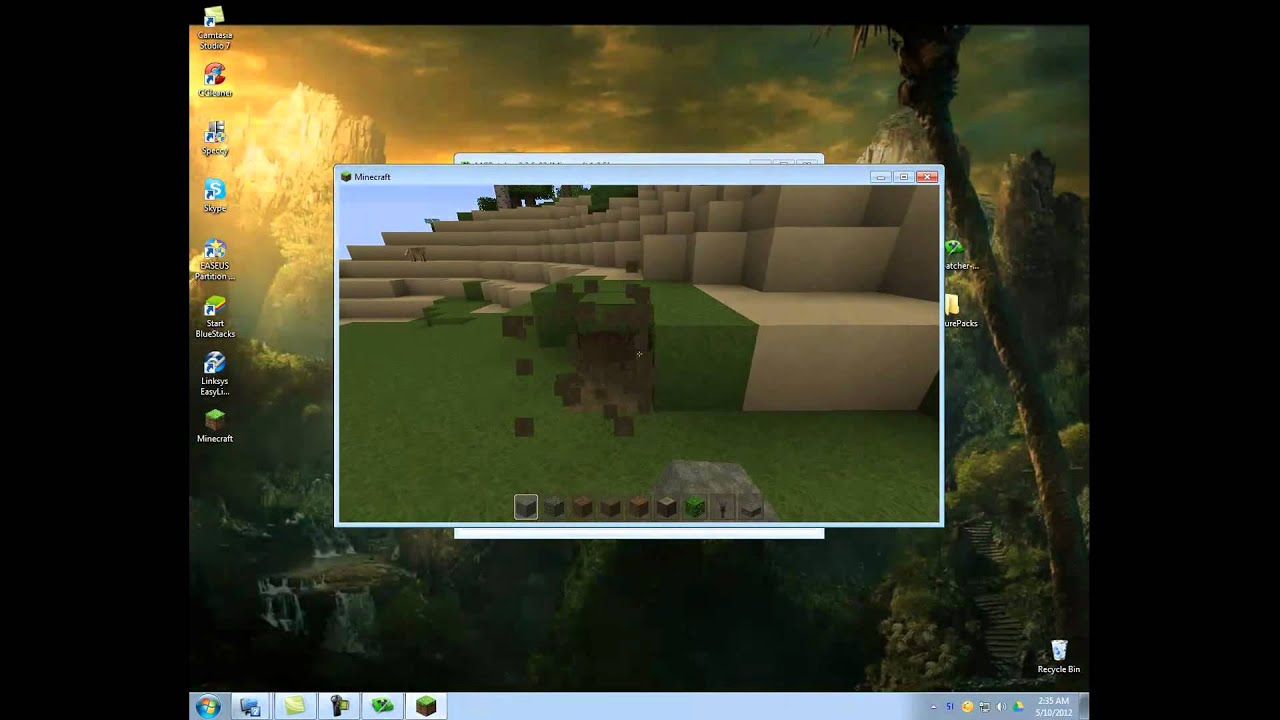
Task: Open Camtasia Studio 7 desktop shortcut
Action: click(214, 29)
